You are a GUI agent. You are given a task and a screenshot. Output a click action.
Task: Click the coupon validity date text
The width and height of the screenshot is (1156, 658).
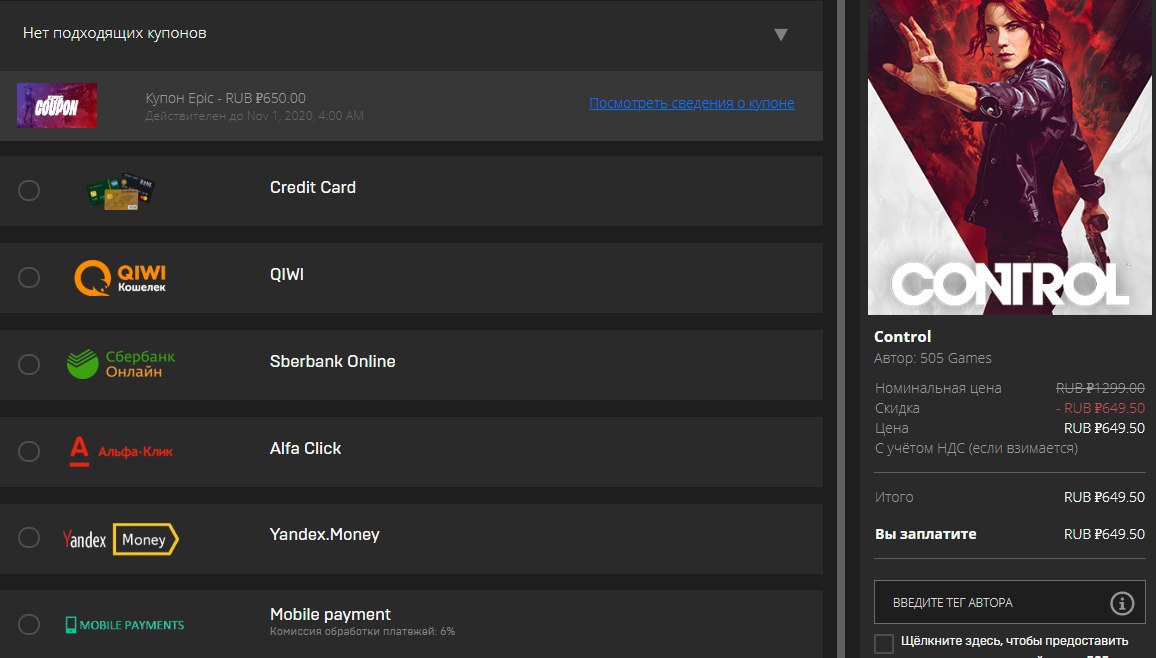tap(254, 116)
